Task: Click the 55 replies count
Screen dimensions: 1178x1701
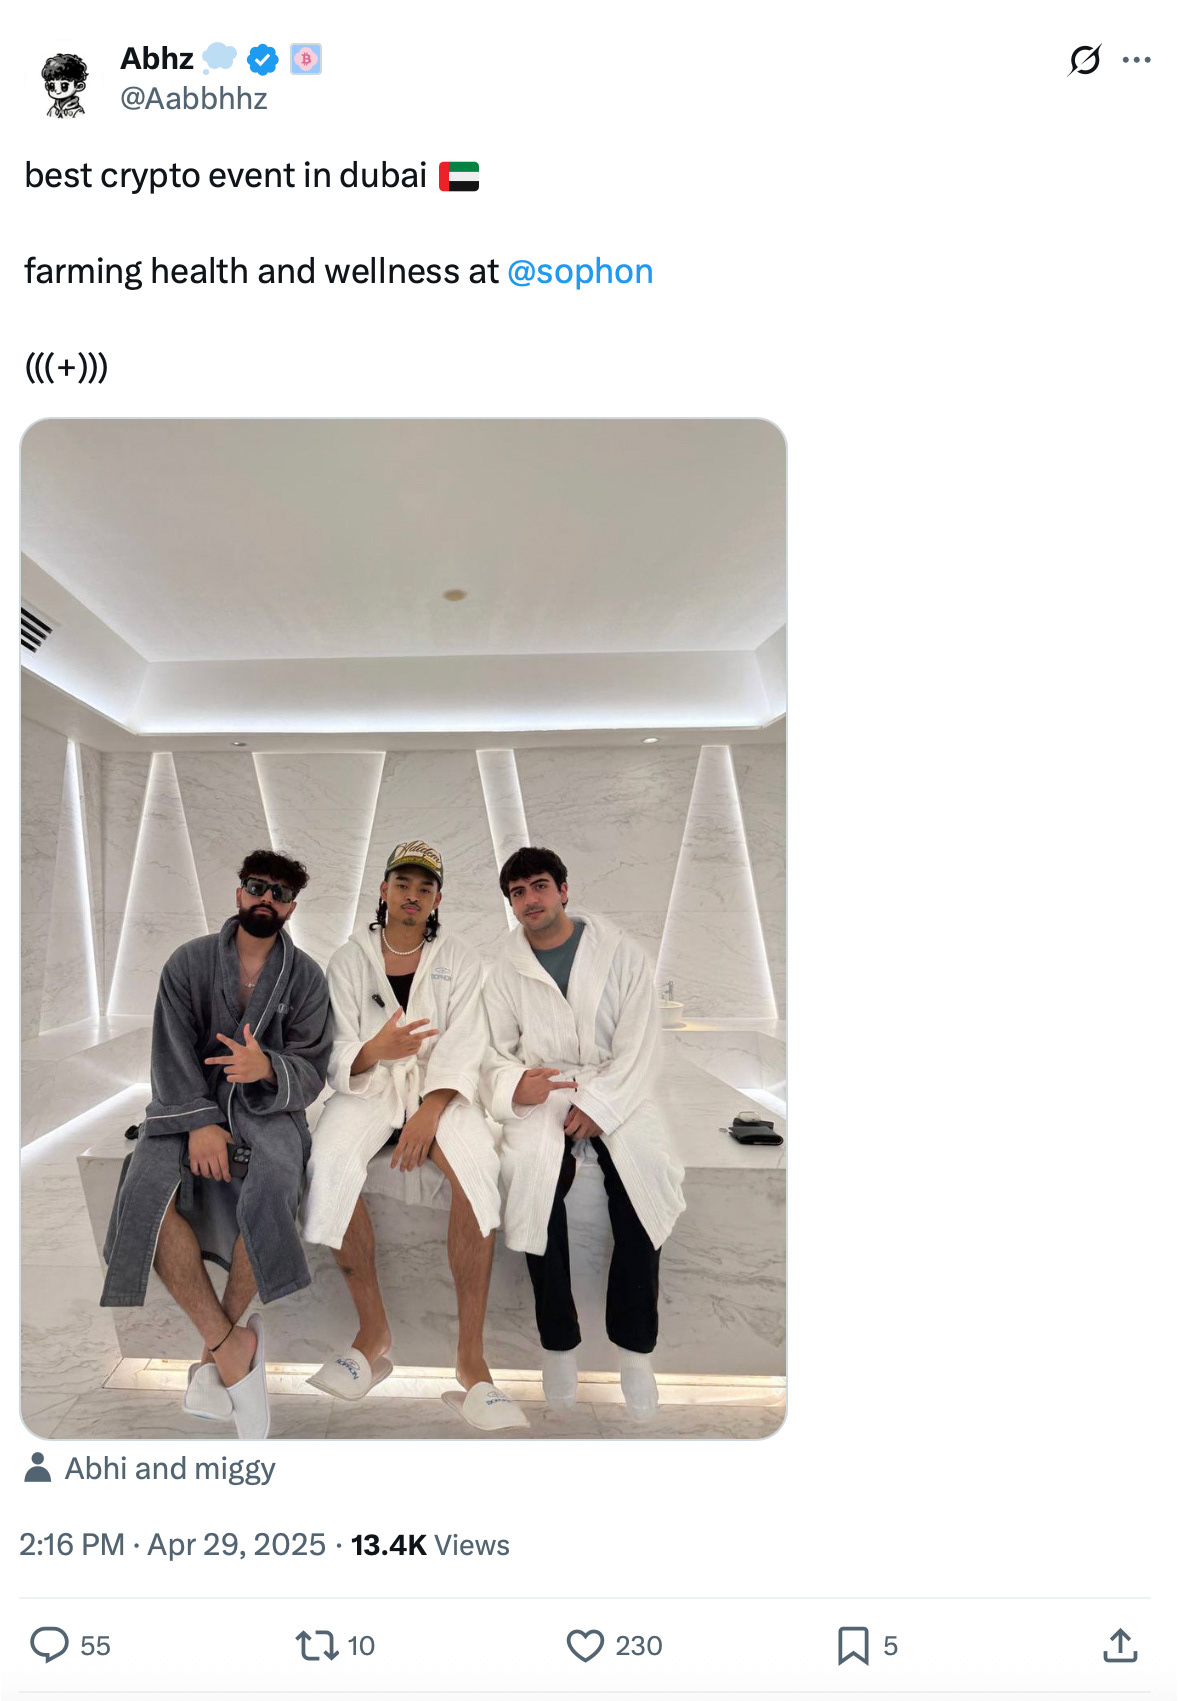Action: [95, 1645]
